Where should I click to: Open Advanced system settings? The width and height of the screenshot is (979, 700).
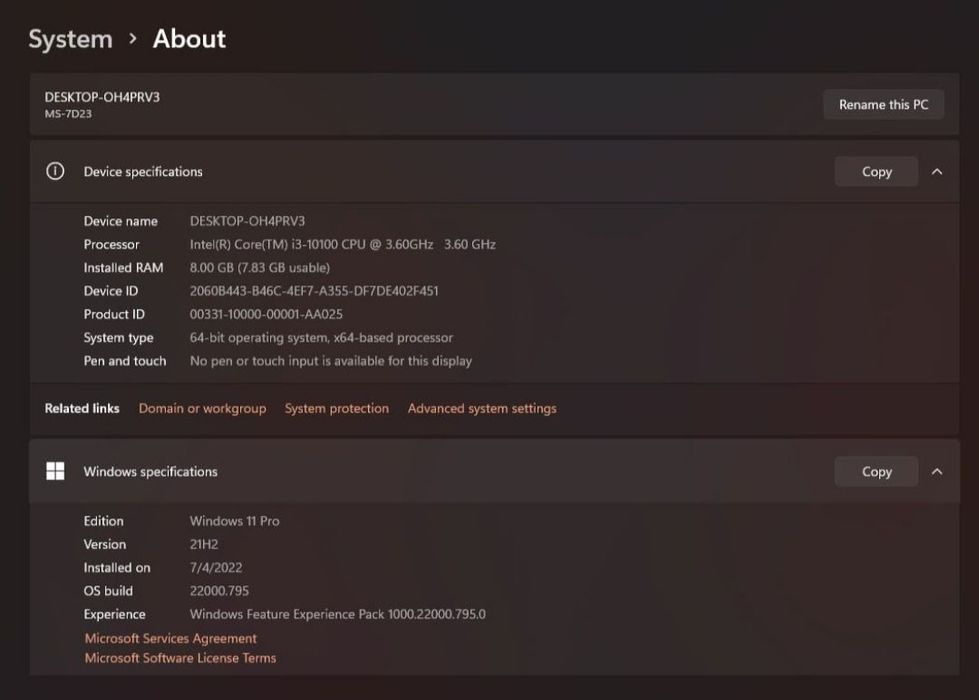point(482,408)
